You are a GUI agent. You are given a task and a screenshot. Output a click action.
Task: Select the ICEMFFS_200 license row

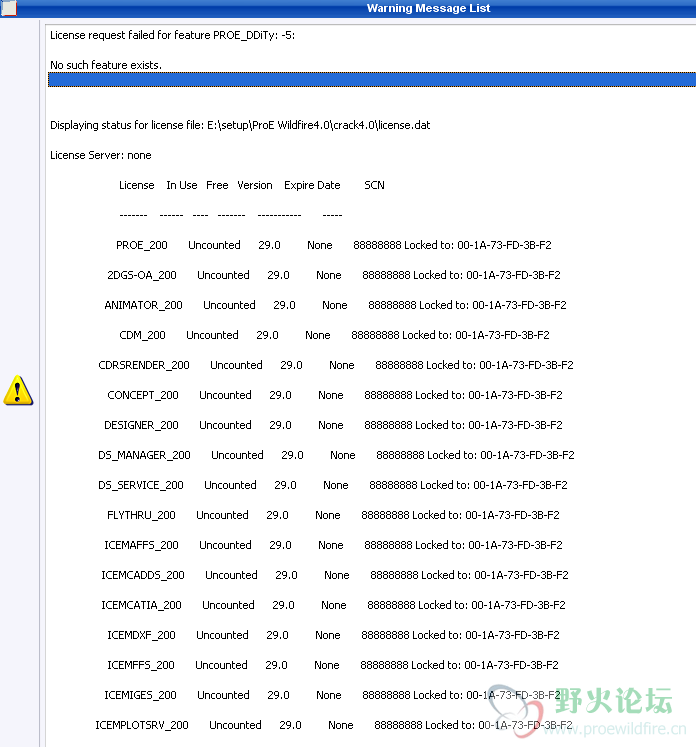pos(333,666)
